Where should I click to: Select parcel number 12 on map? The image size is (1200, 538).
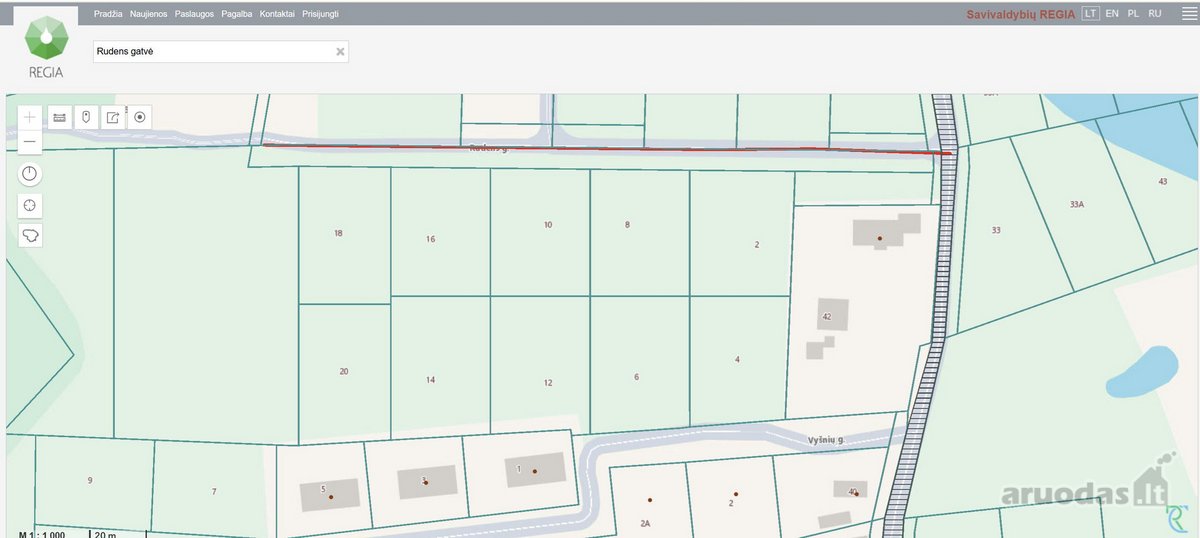pyautogui.click(x=548, y=383)
